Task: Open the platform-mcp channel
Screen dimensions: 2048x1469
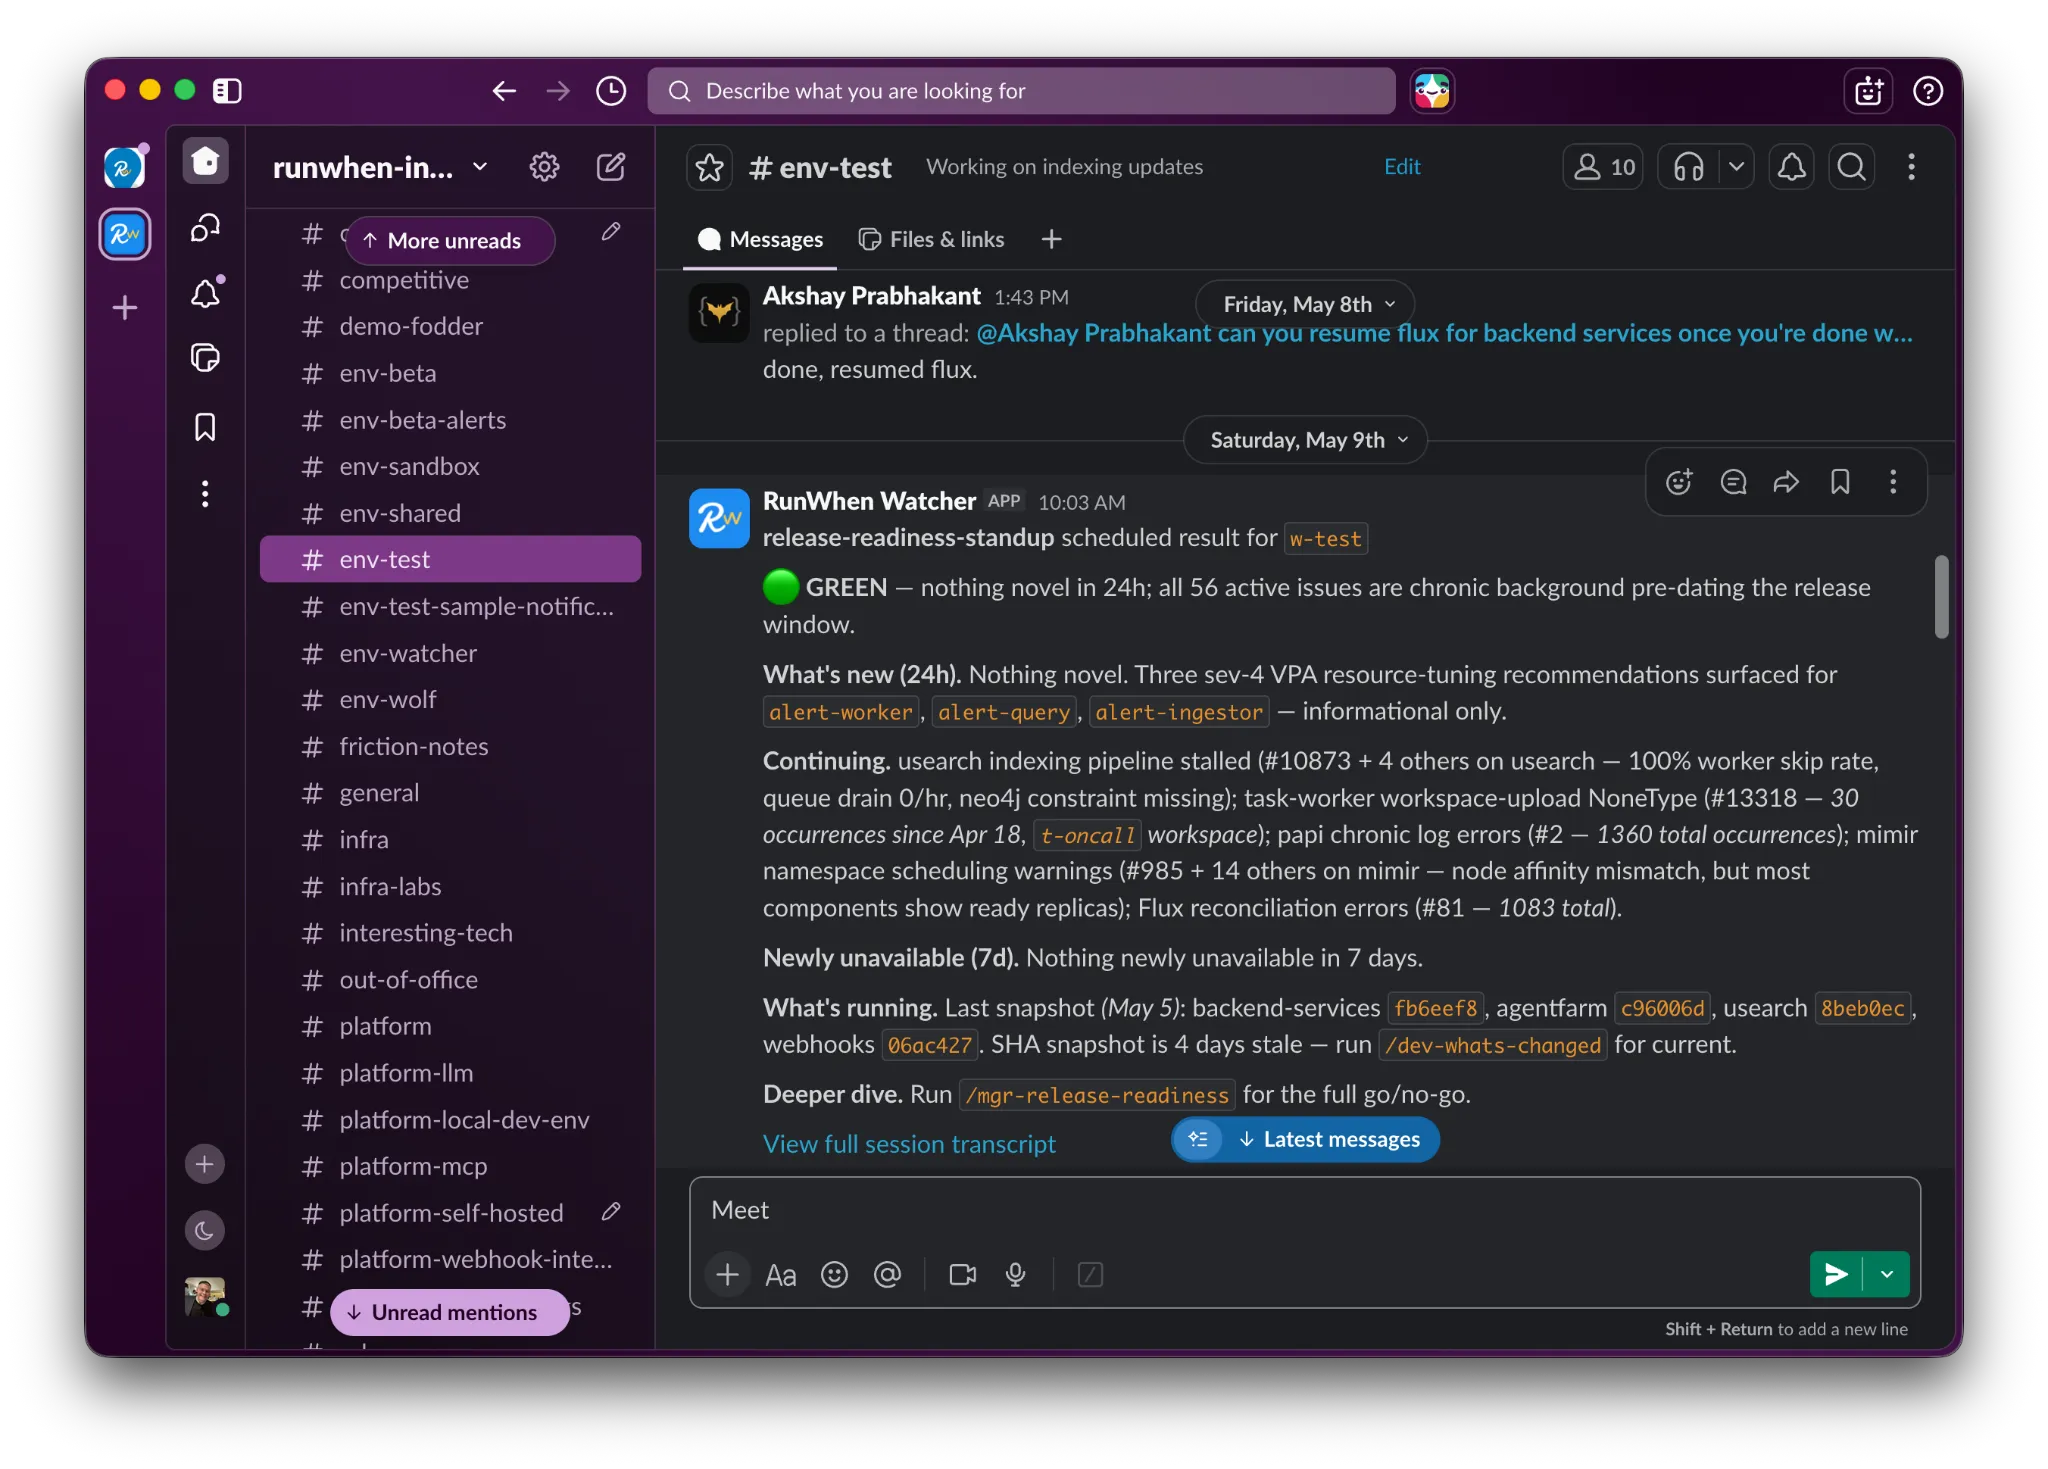Action: [x=450, y=1166]
